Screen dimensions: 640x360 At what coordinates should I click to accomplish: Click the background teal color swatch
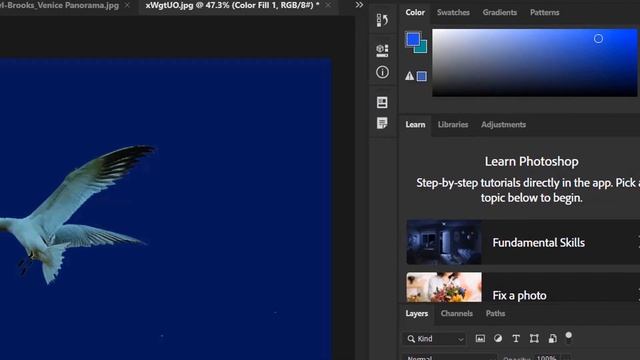[422, 48]
